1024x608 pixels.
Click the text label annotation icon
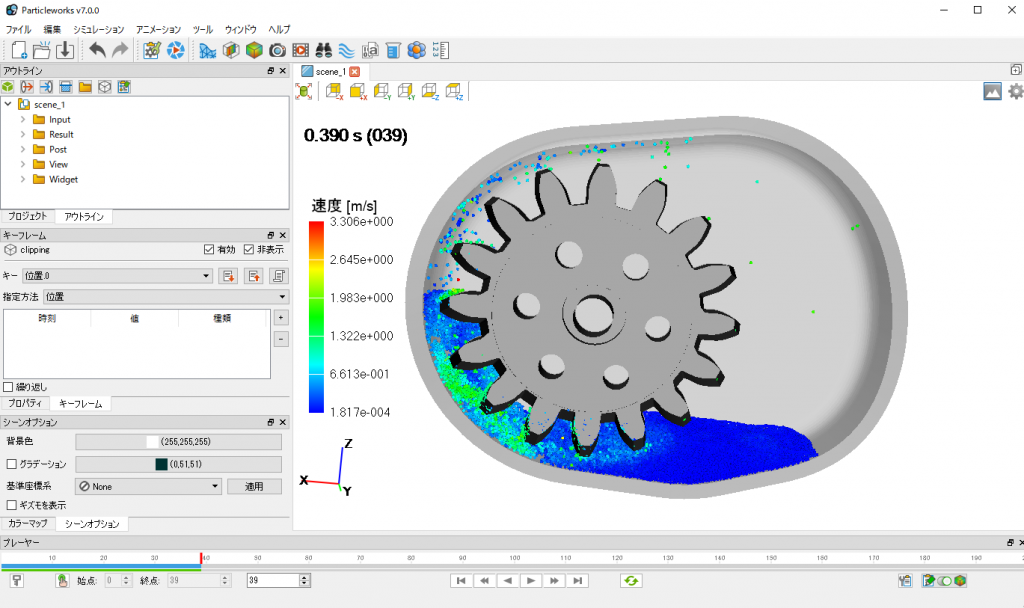point(370,50)
